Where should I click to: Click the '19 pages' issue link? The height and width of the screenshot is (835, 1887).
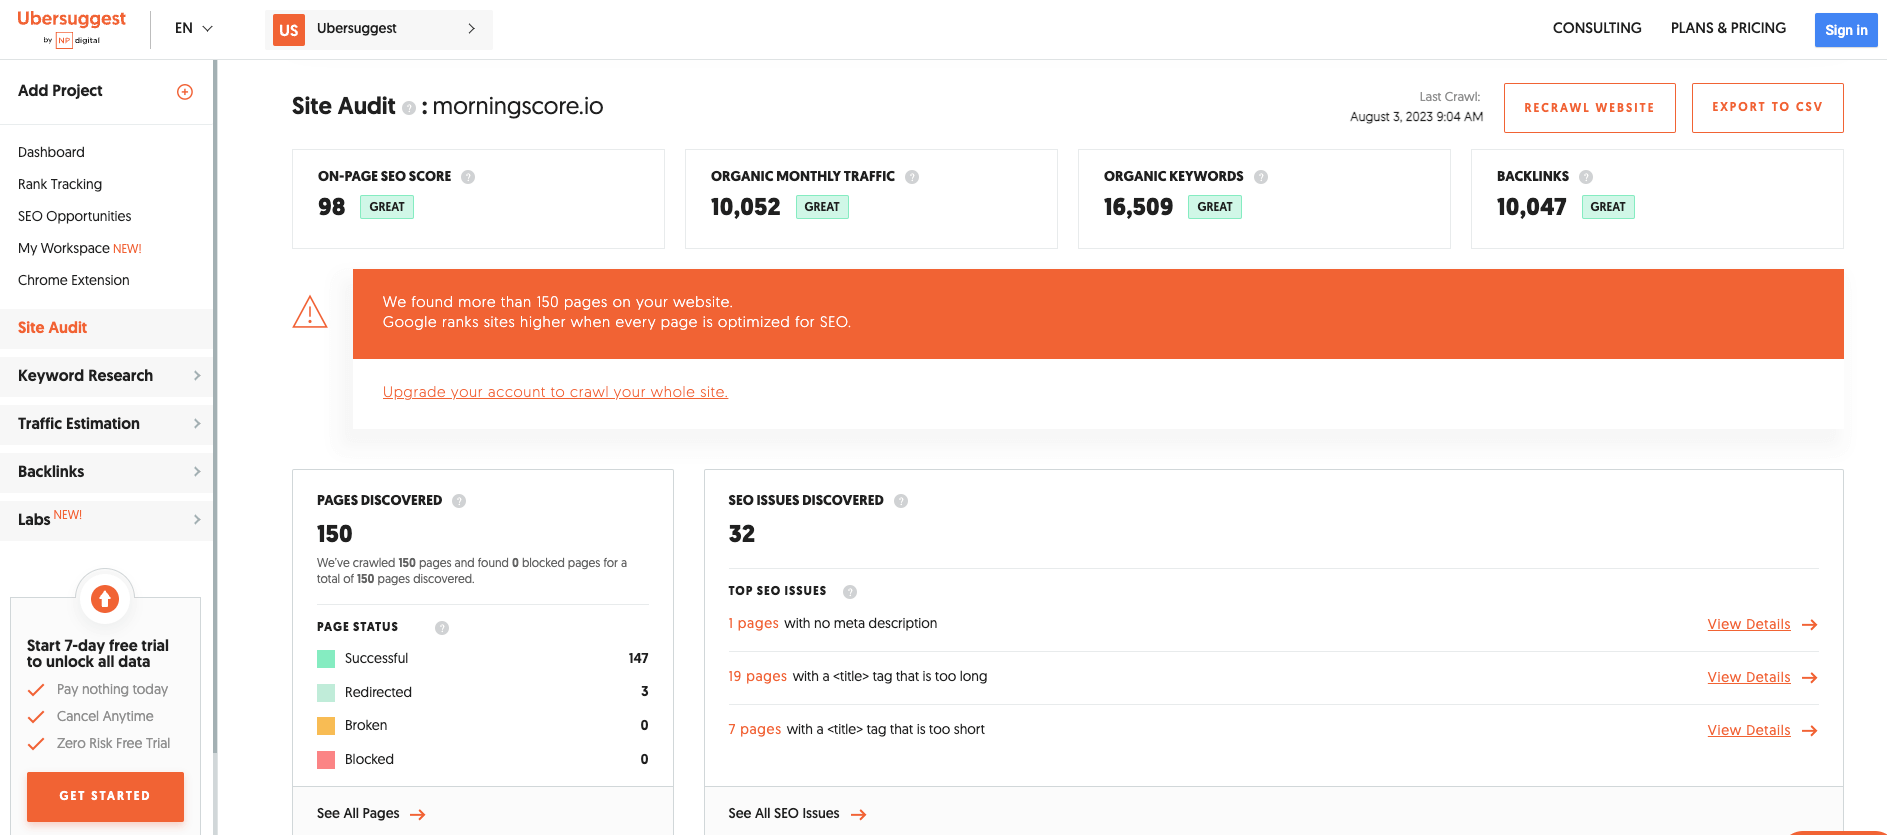click(x=757, y=677)
